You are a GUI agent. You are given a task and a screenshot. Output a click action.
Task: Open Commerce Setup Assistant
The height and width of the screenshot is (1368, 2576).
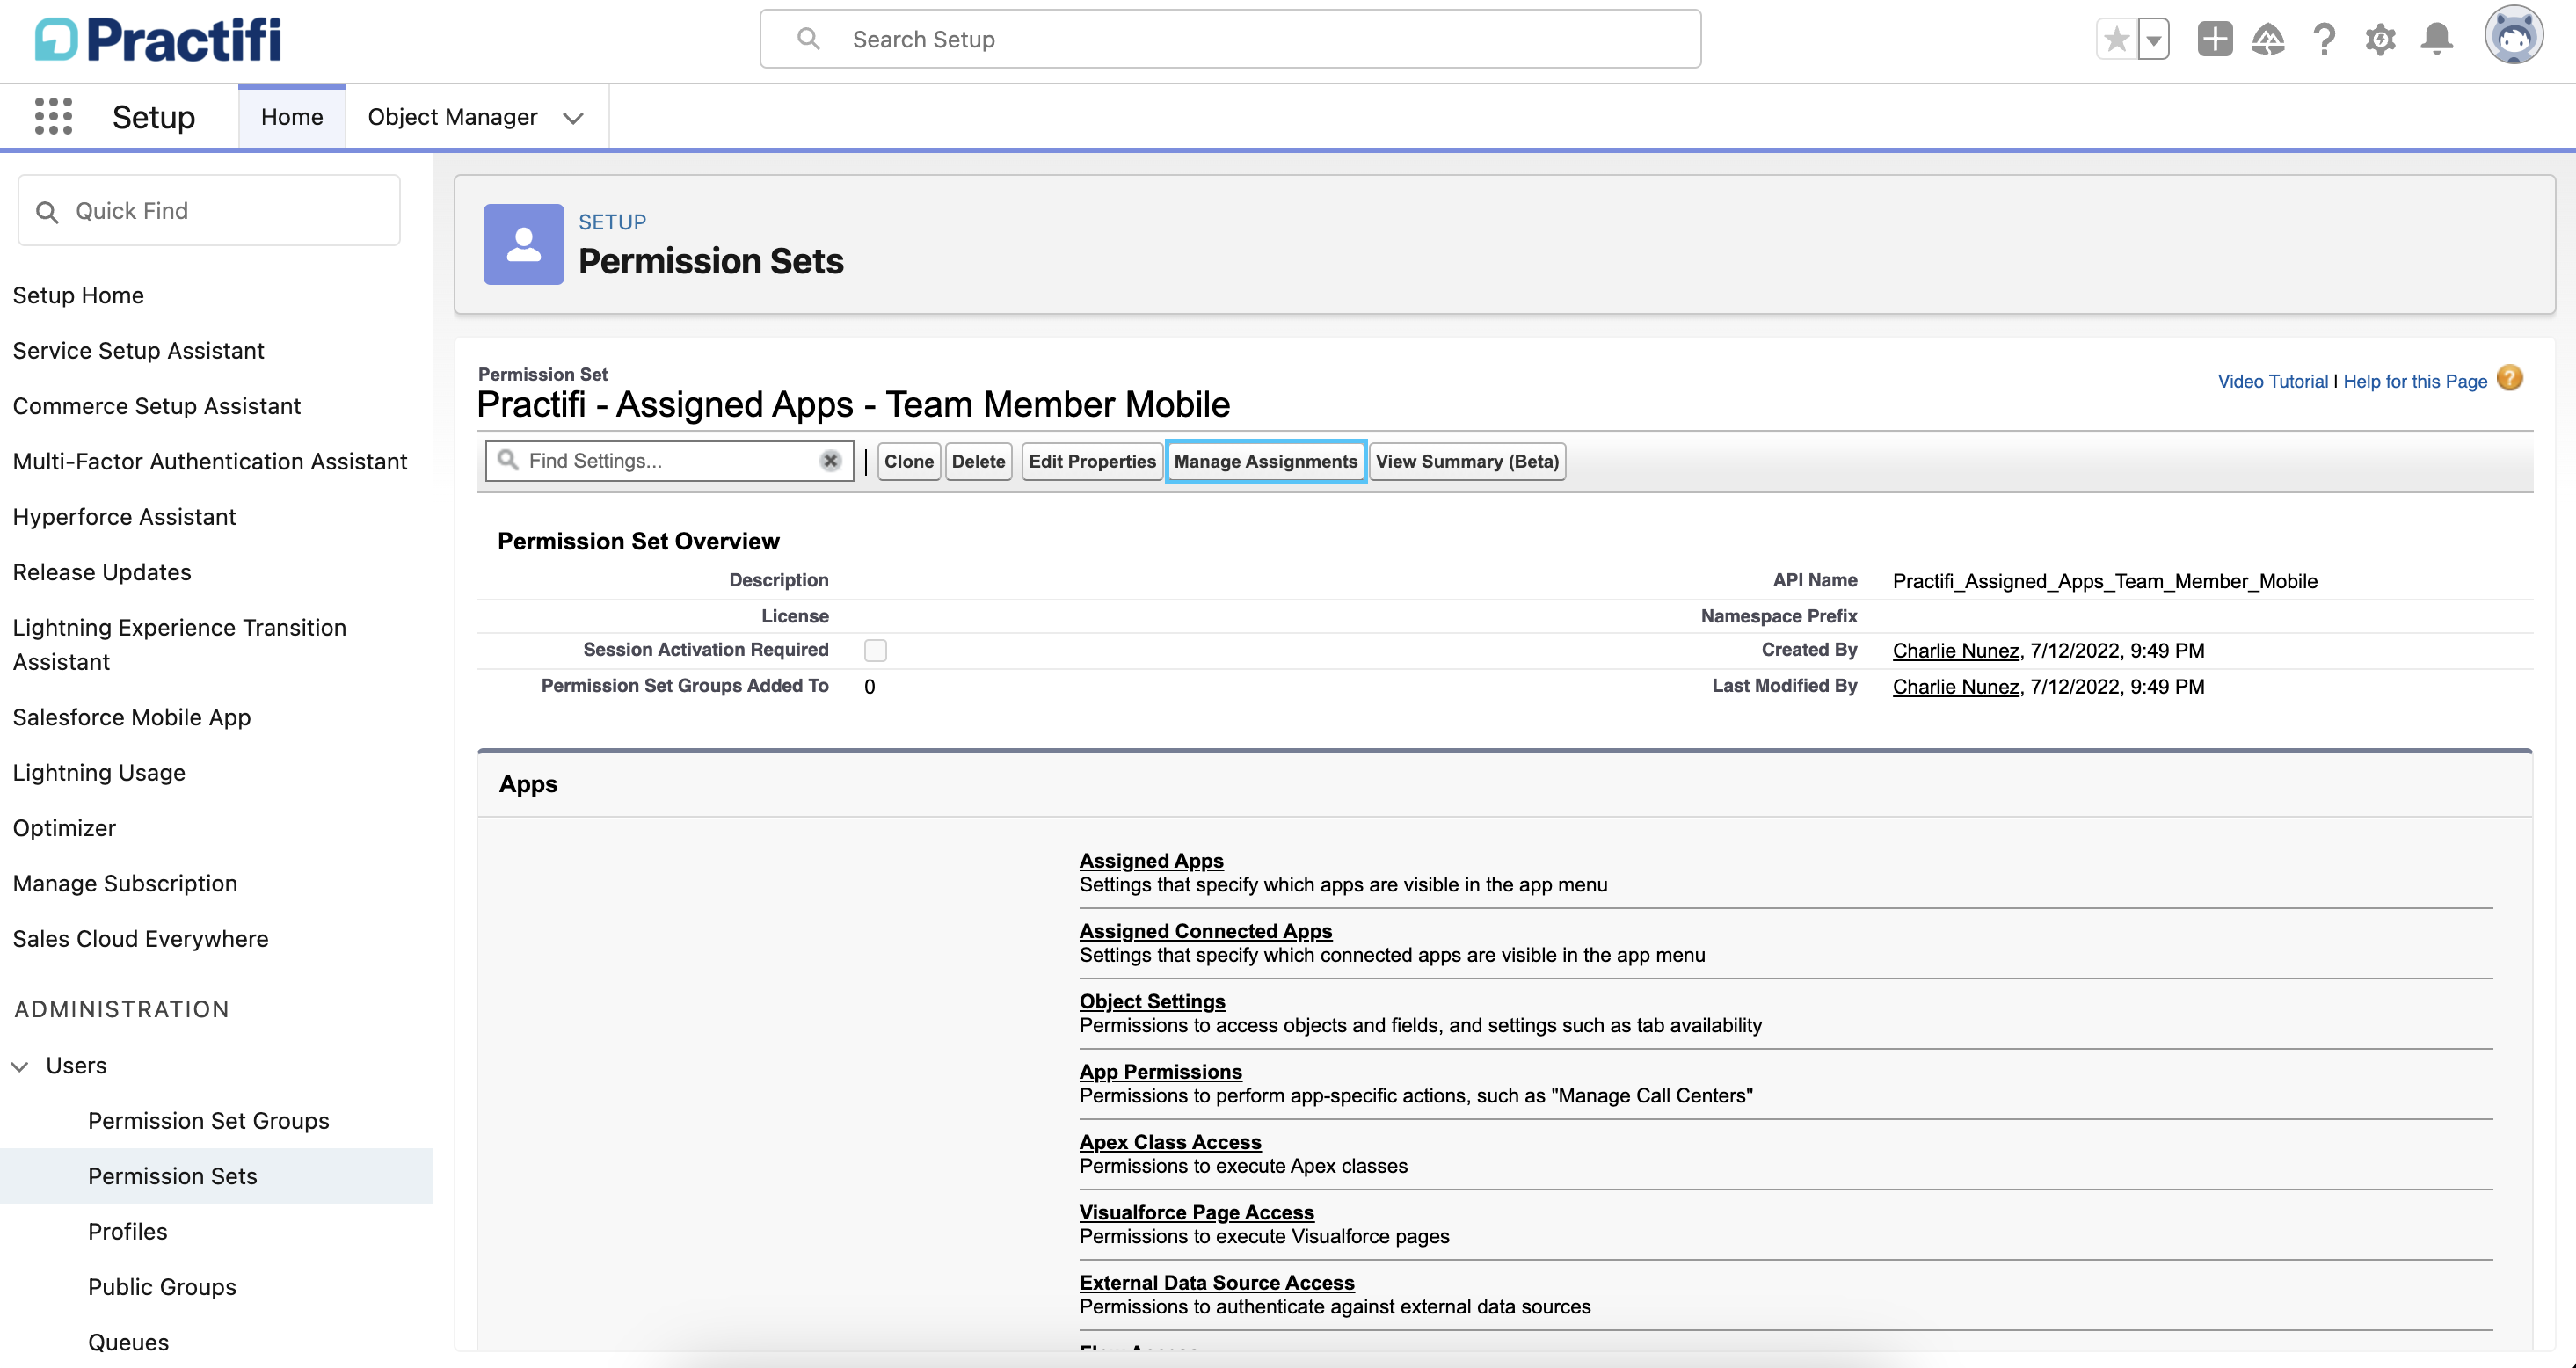[x=156, y=406]
